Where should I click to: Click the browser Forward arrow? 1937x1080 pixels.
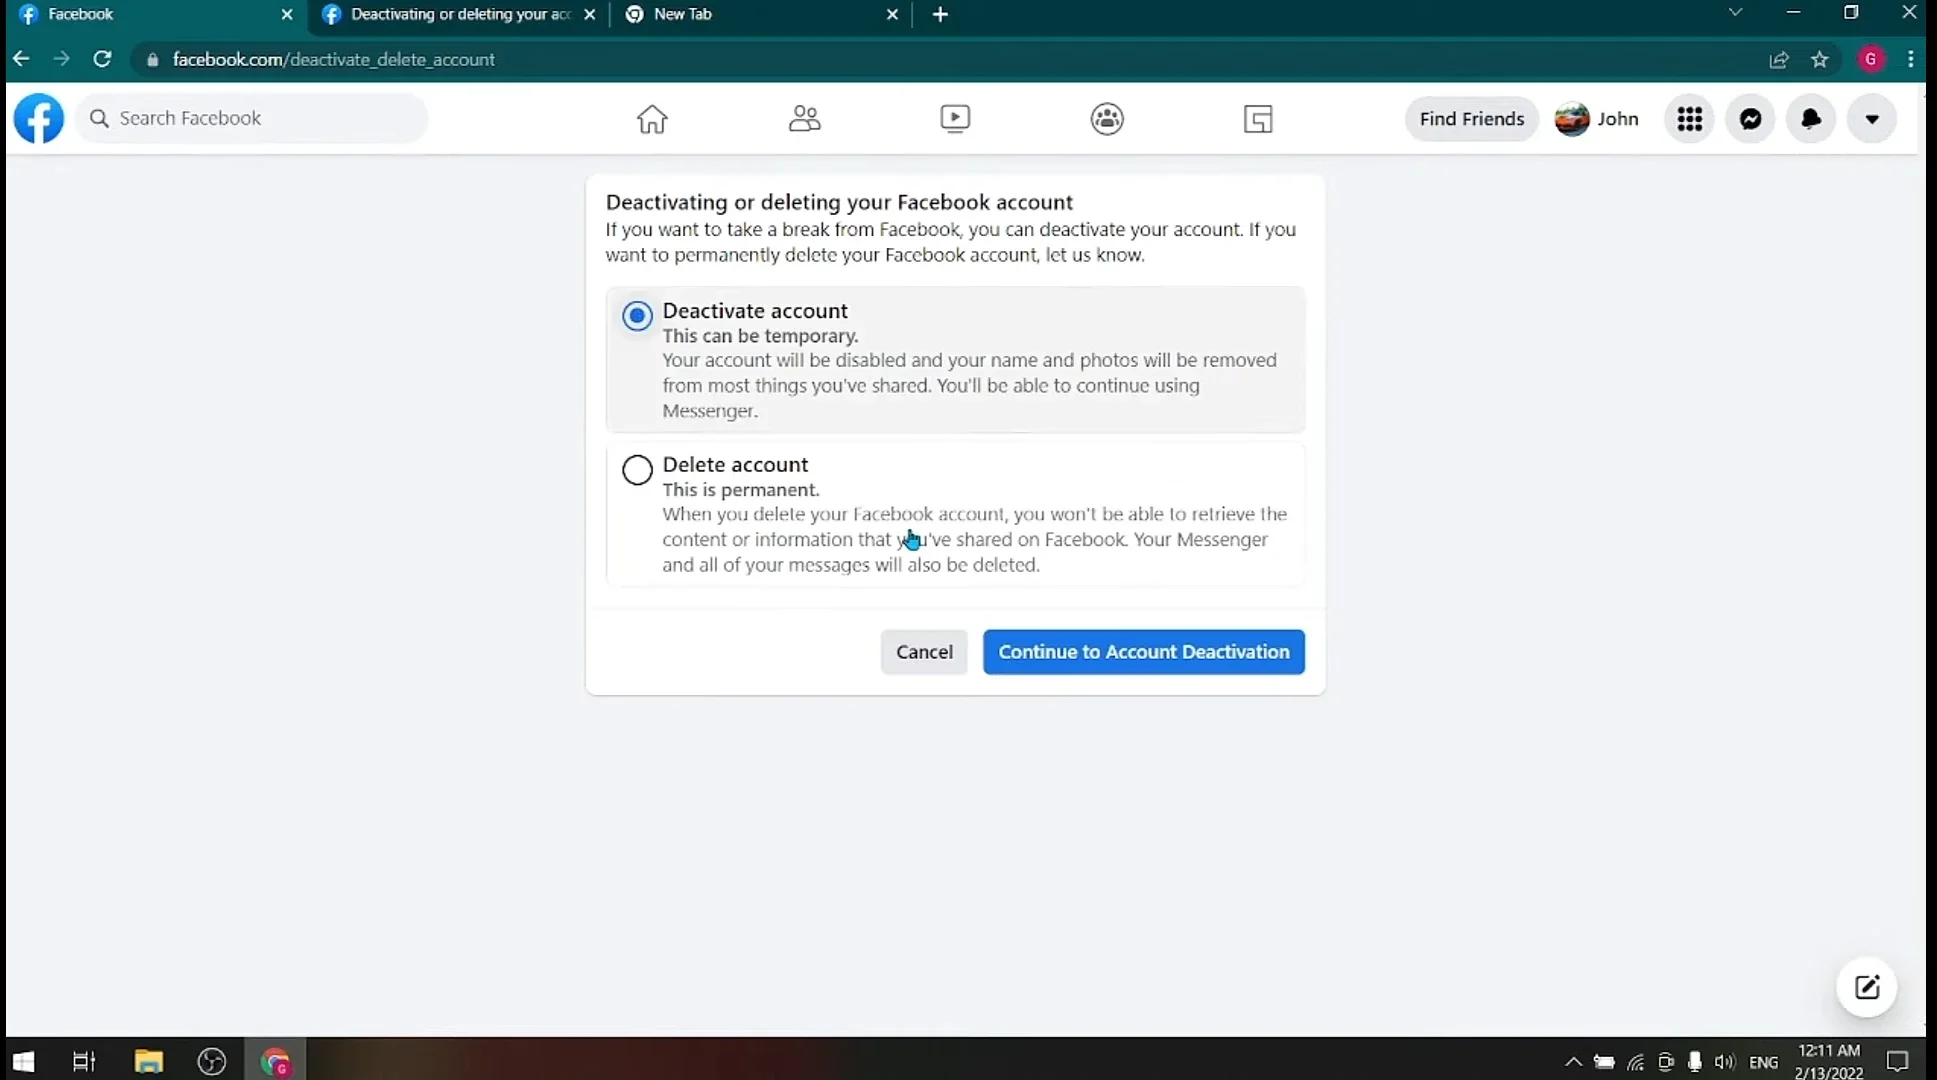point(62,59)
